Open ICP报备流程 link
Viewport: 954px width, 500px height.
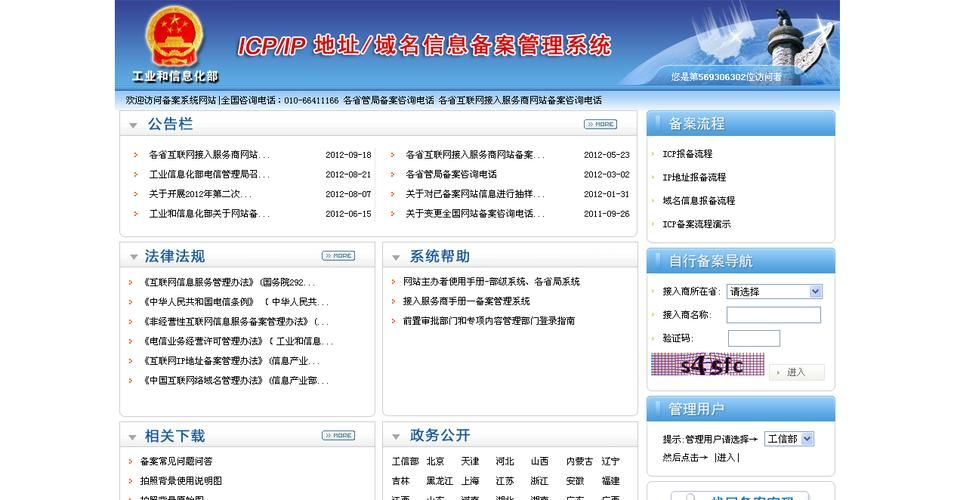(688, 154)
